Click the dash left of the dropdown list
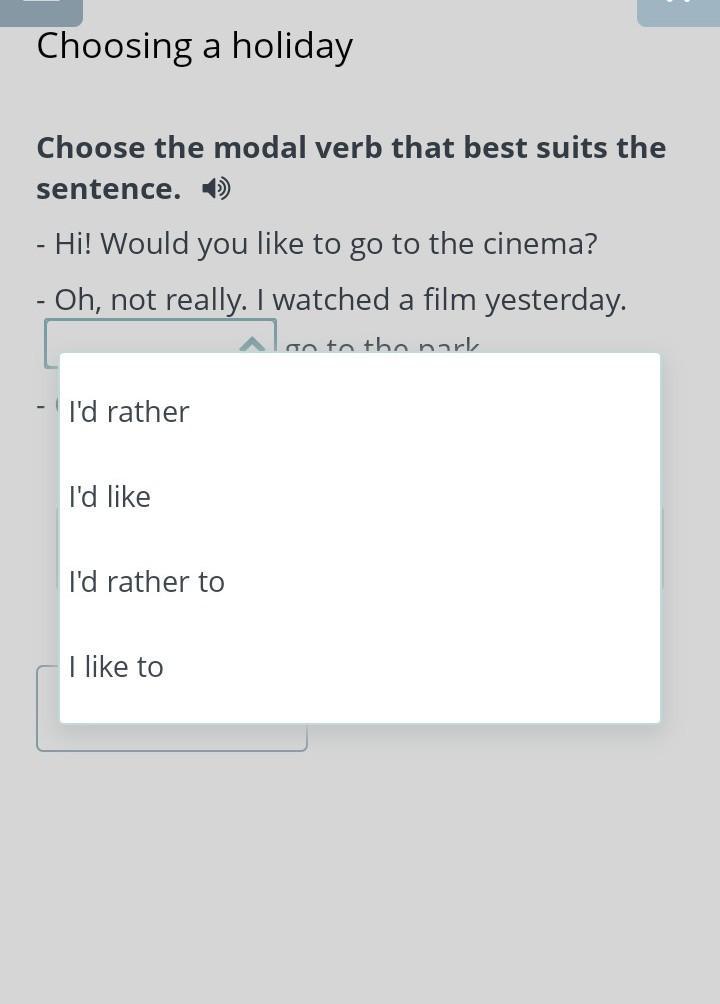This screenshot has height=1004, width=720. 41,406
